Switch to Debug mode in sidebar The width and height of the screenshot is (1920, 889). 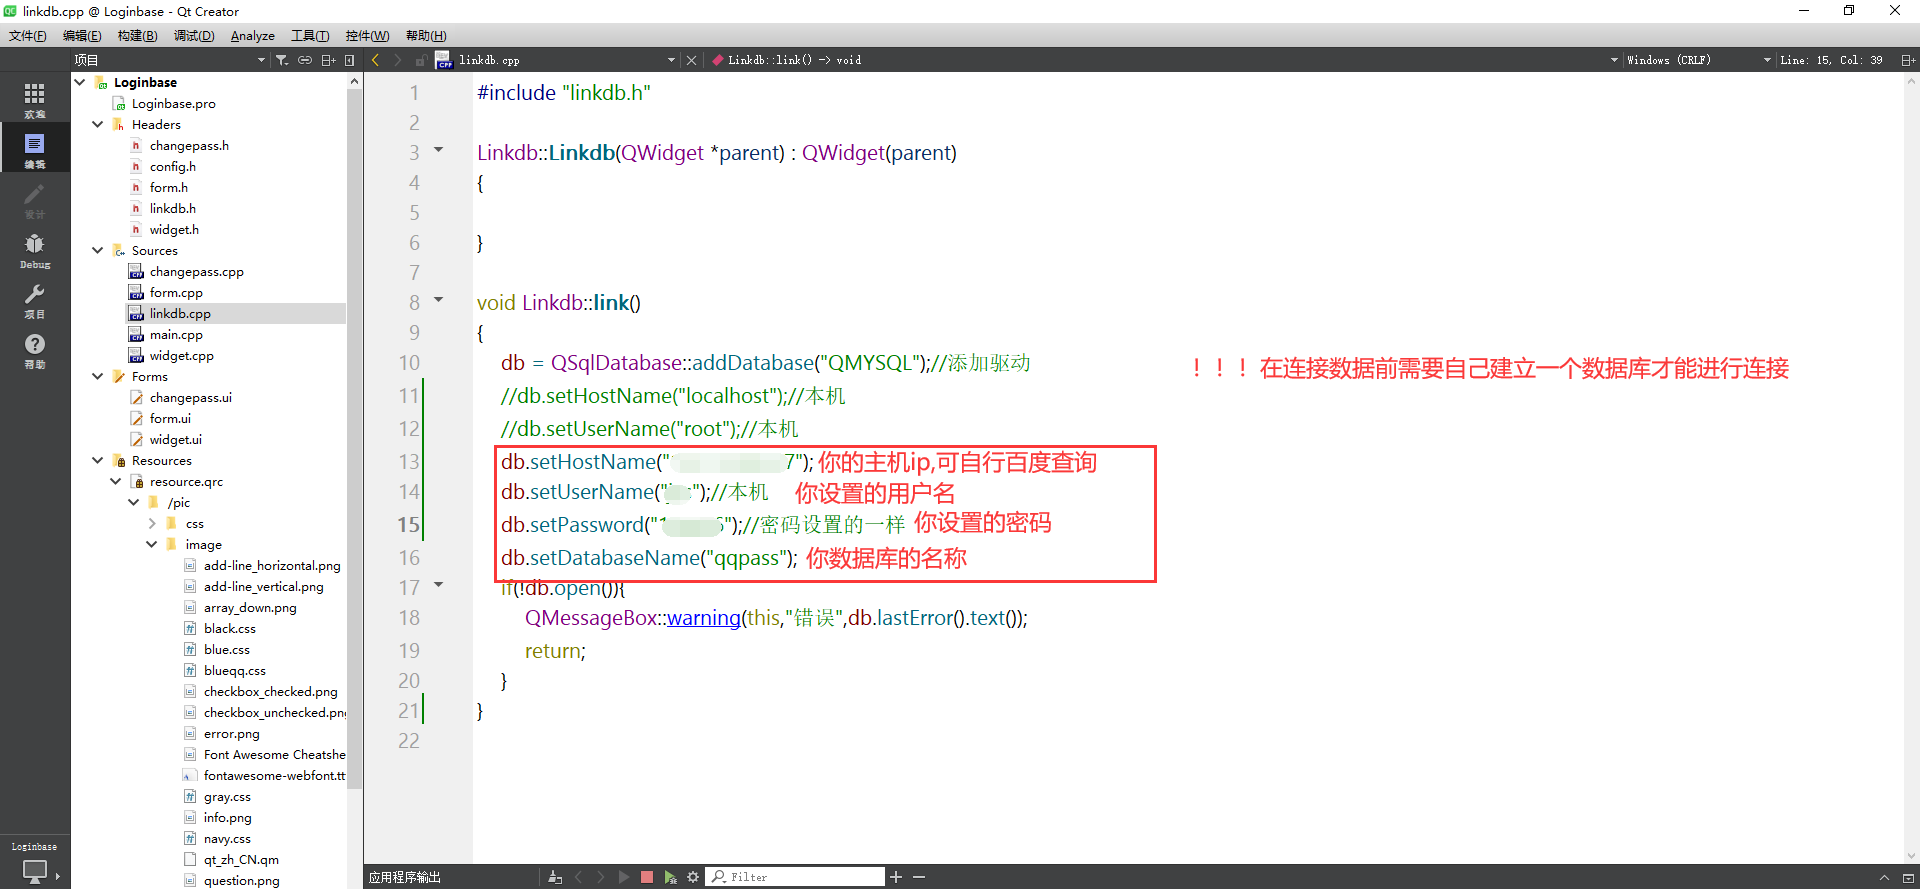click(x=34, y=249)
